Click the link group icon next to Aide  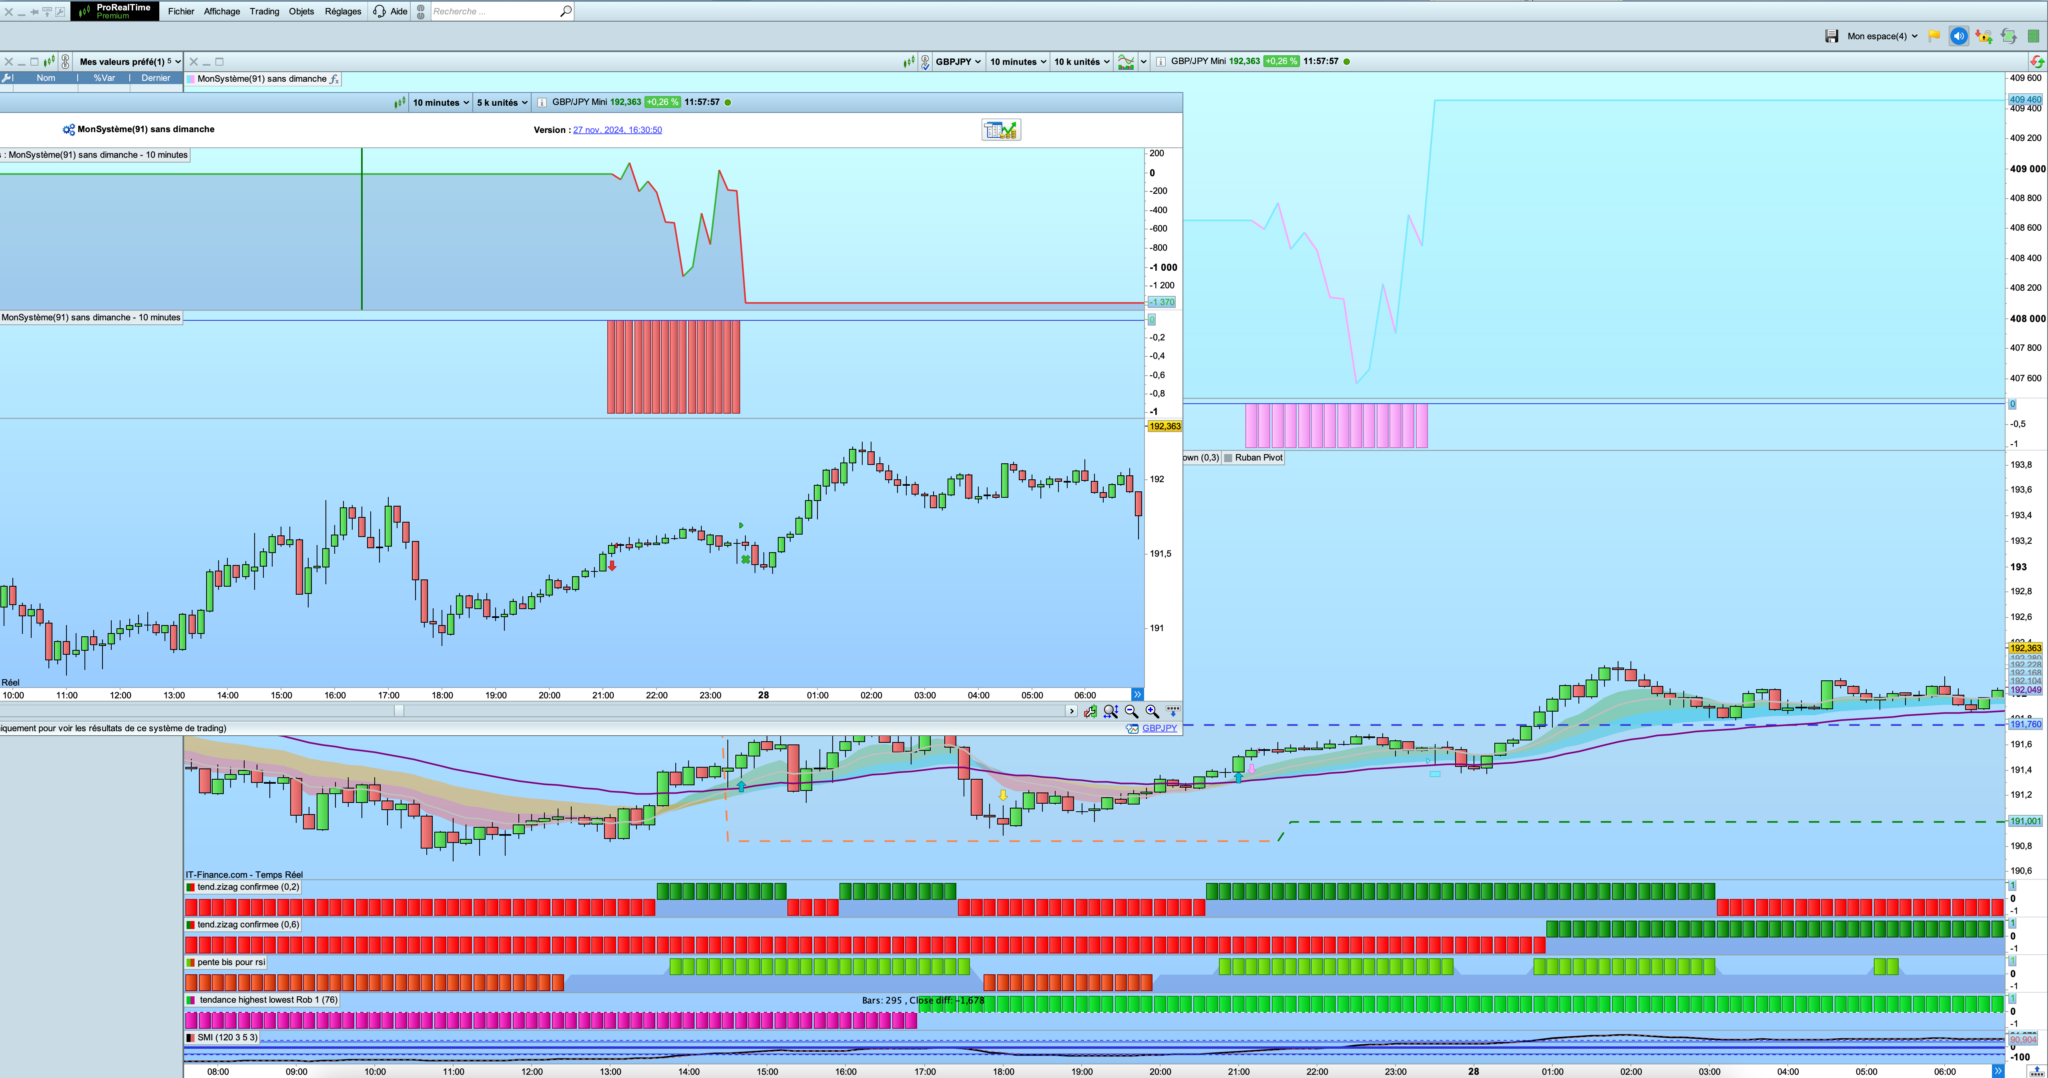click(x=420, y=11)
